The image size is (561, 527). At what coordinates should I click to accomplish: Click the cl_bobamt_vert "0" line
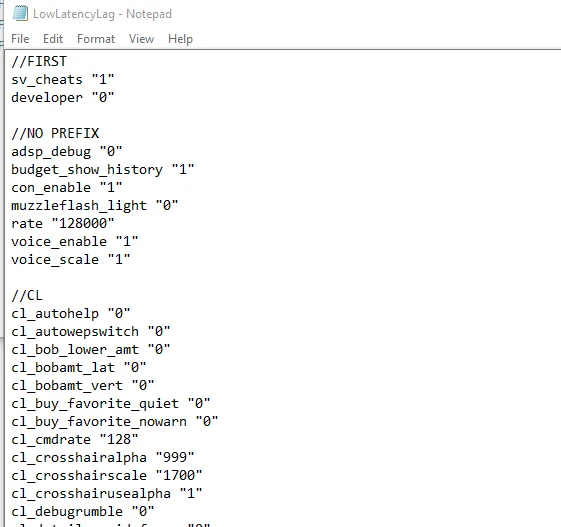83,385
